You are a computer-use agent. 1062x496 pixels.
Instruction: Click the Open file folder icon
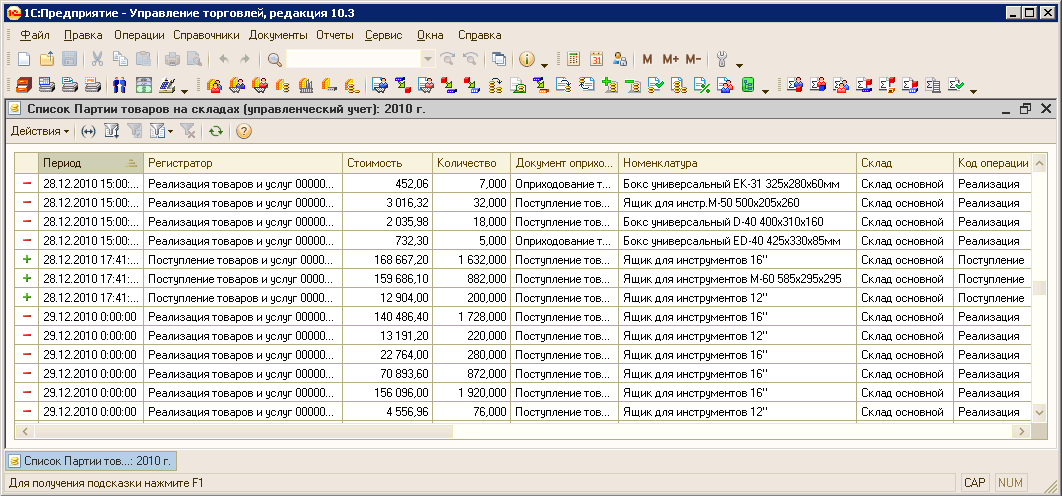[x=47, y=59]
